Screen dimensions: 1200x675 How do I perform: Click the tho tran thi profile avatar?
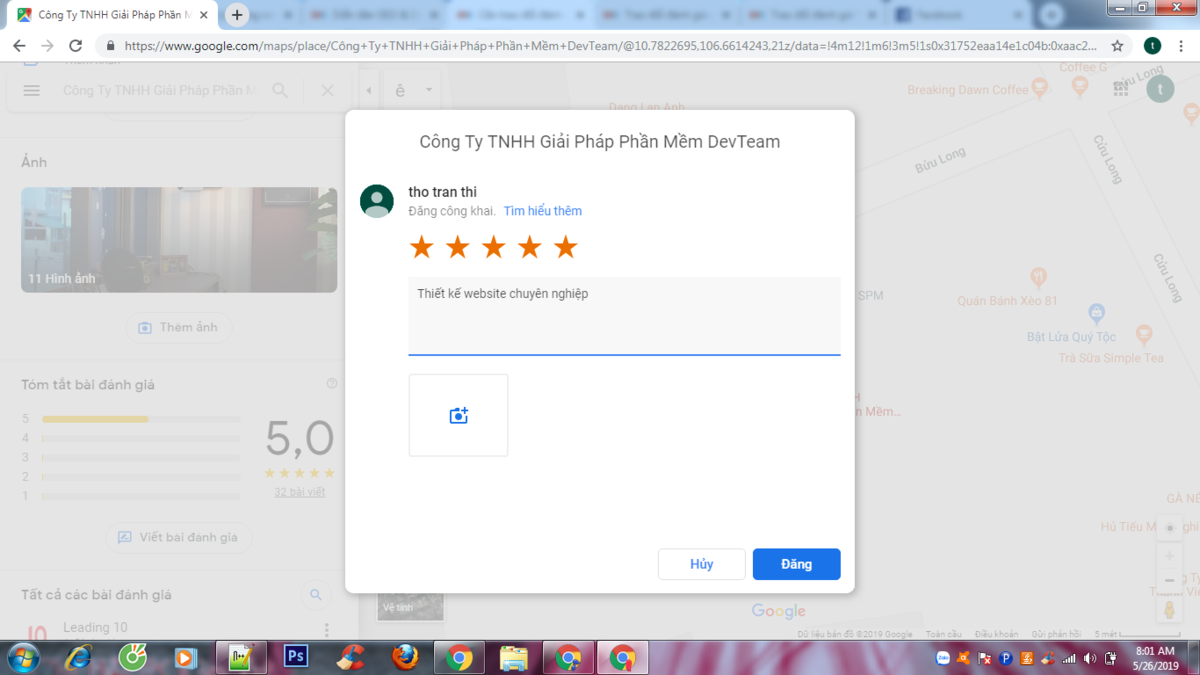tap(377, 201)
